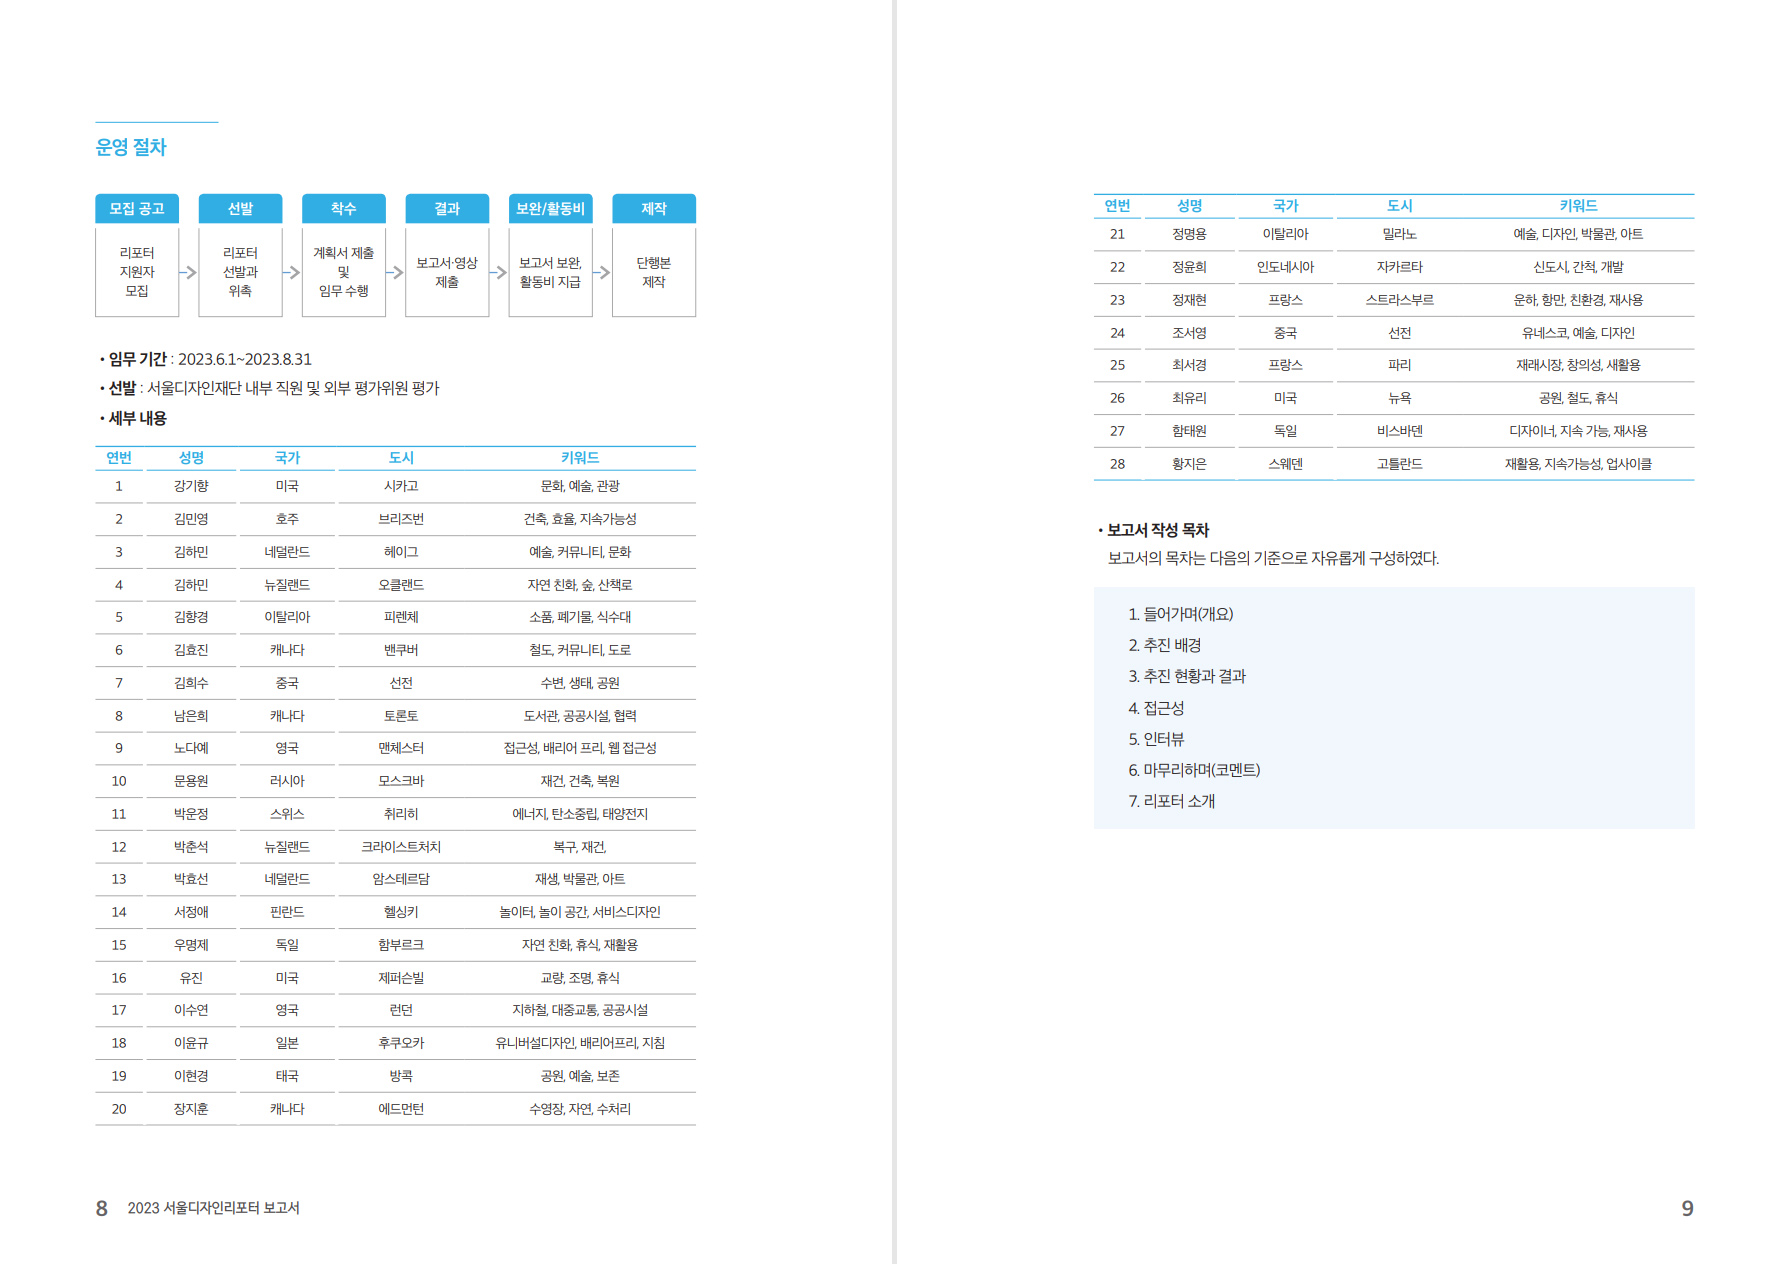The width and height of the screenshot is (1790, 1264).
Task: Click the 도시 column header on right table
Action: coord(1399,205)
